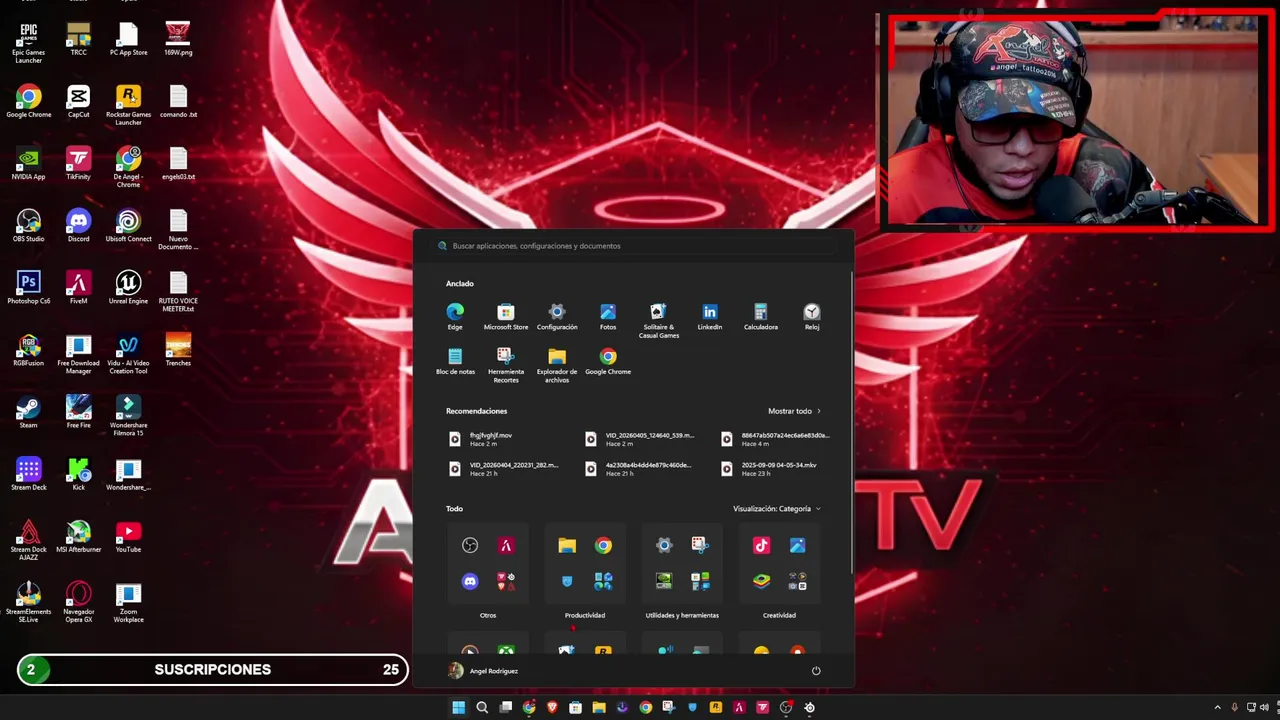
Task: Click Mostrar todo recommendations link
Action: pyautogui.click(x=794, y=411)
